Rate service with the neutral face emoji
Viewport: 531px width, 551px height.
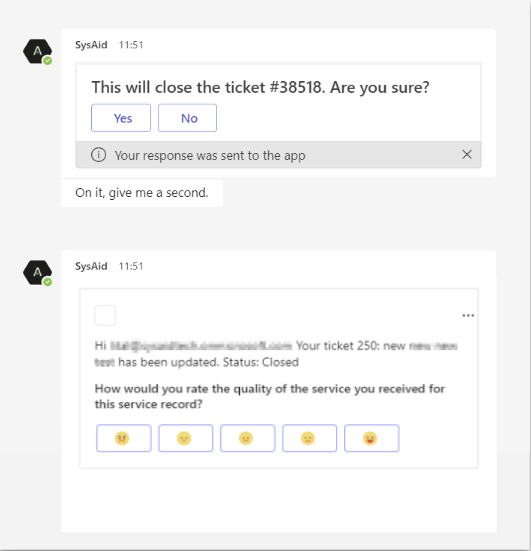(248, 438)
